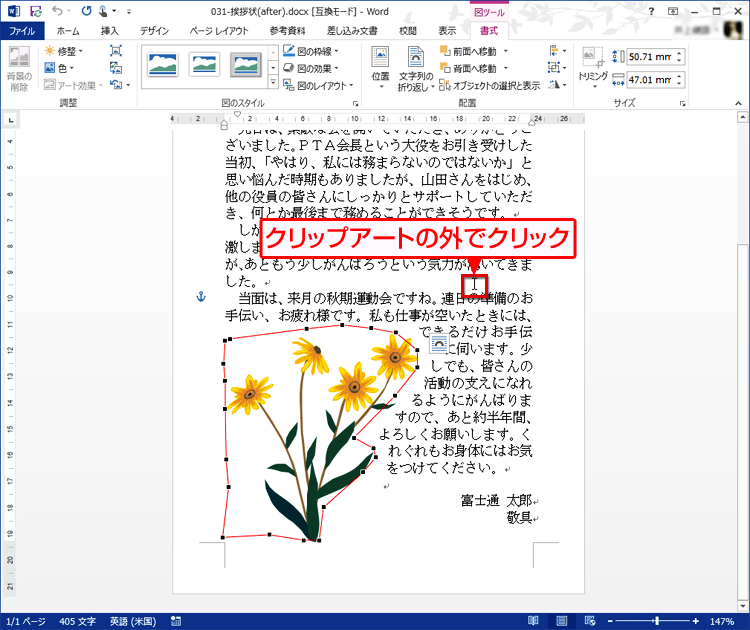Click the Reset Picture icon

tap(116, 85)
